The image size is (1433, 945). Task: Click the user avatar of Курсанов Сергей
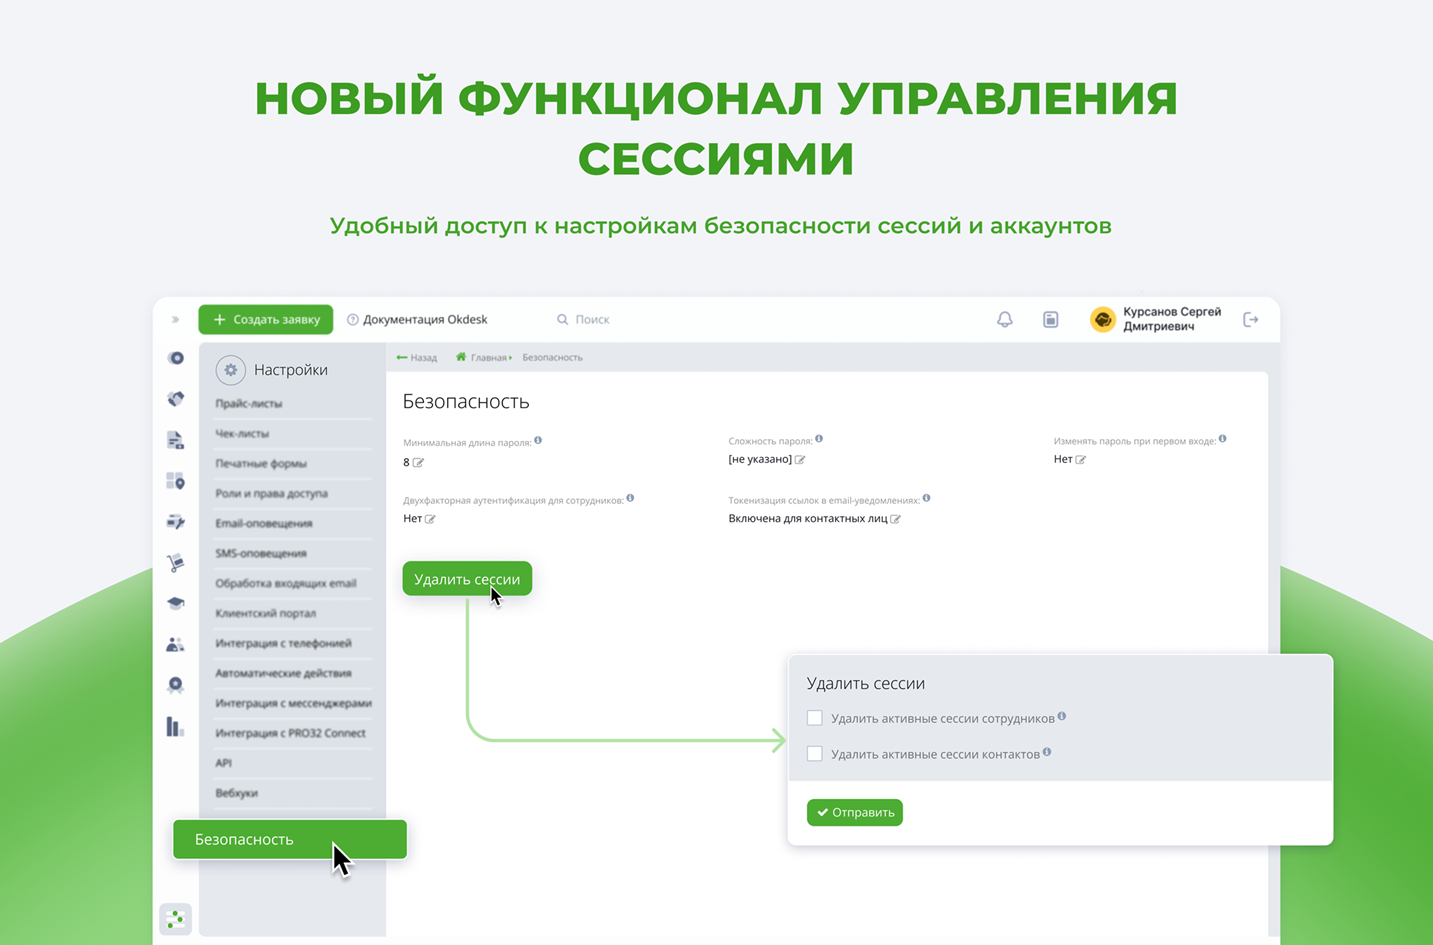[1103, 320]
